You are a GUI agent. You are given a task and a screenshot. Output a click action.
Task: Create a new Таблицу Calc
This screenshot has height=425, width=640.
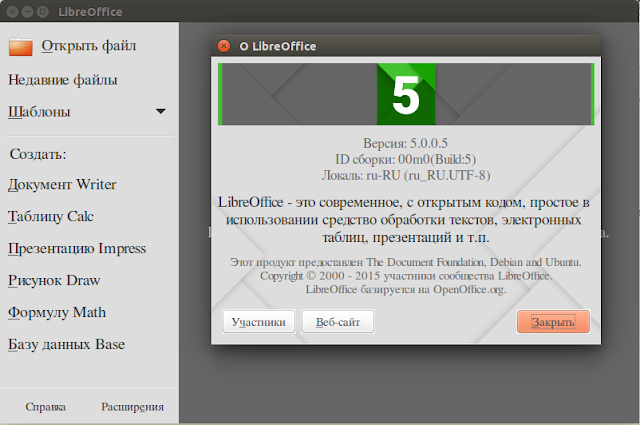point(51,216)
